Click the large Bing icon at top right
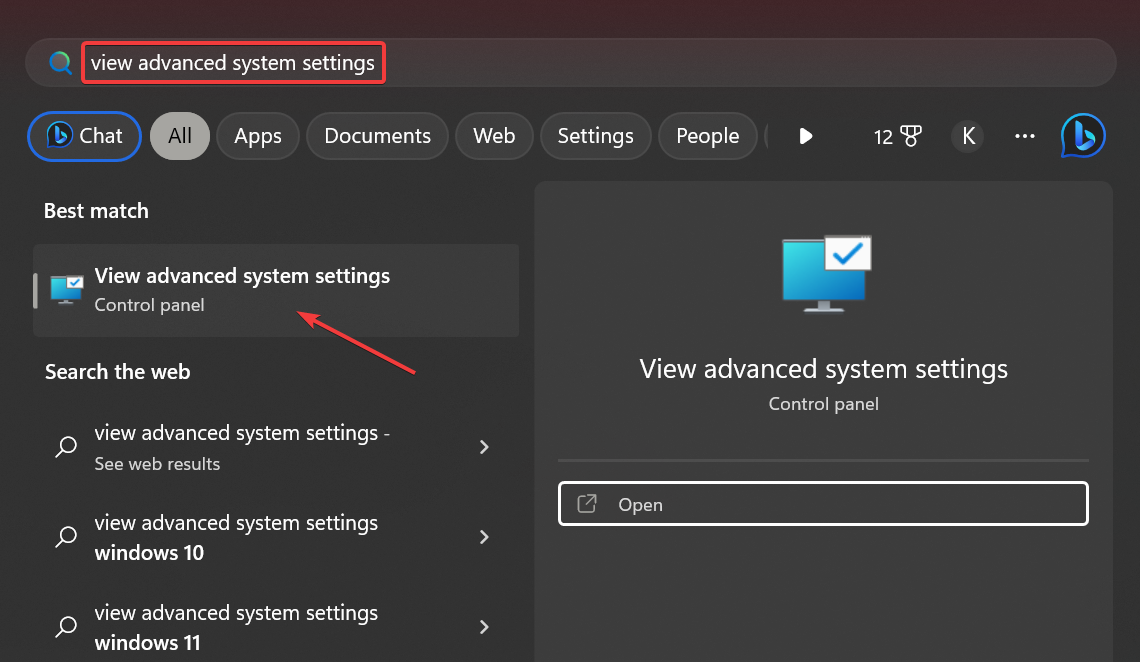1140x662 pixels. [x=1082, y=136]
